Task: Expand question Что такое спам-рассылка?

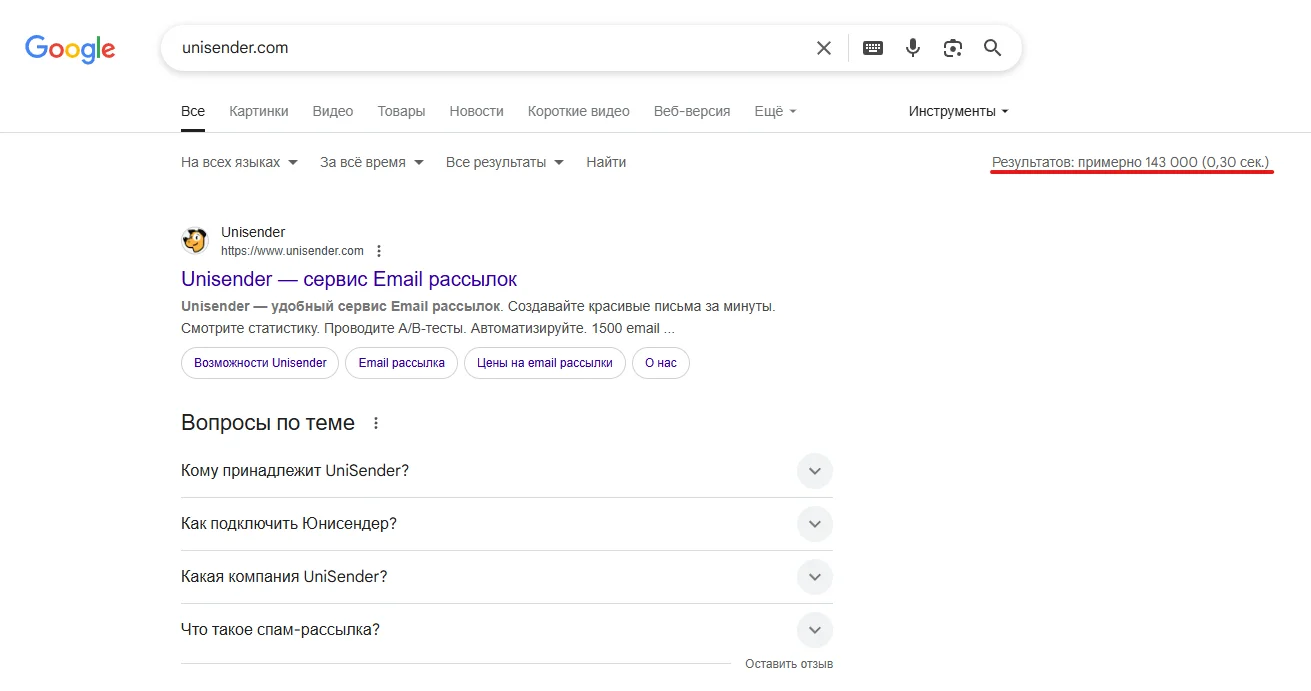Action: [x=814, y=630]
